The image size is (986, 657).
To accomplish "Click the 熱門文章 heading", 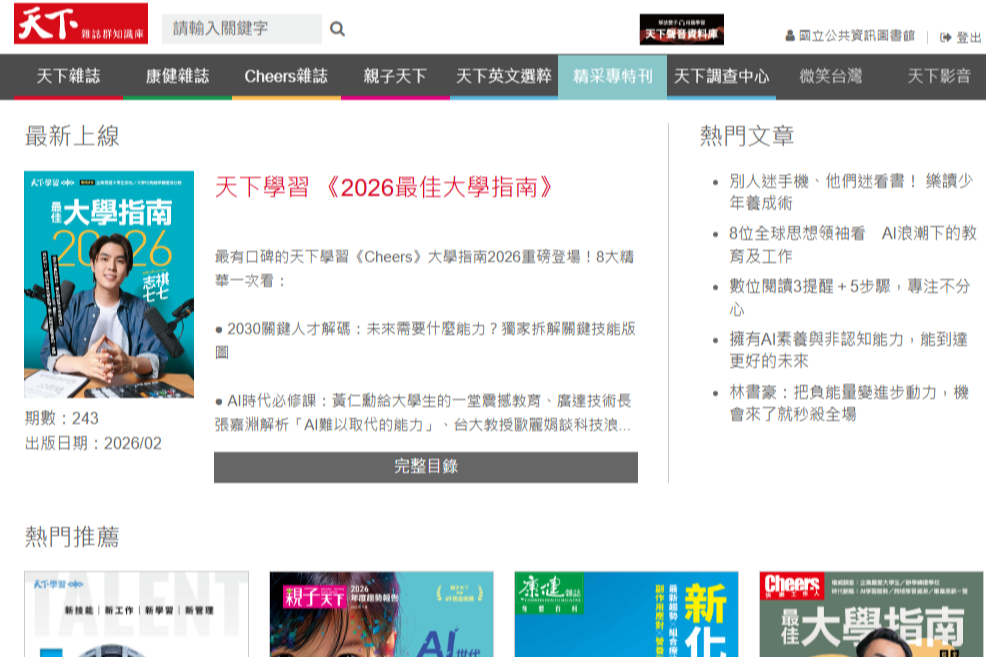I will tap(747, 136).
